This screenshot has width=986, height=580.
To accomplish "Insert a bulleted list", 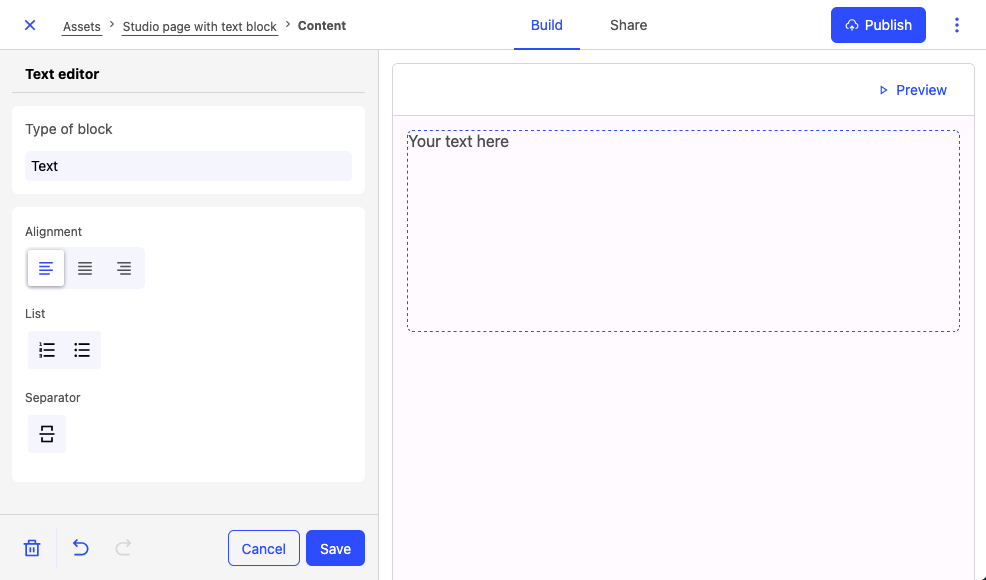I will click(82, 350).
